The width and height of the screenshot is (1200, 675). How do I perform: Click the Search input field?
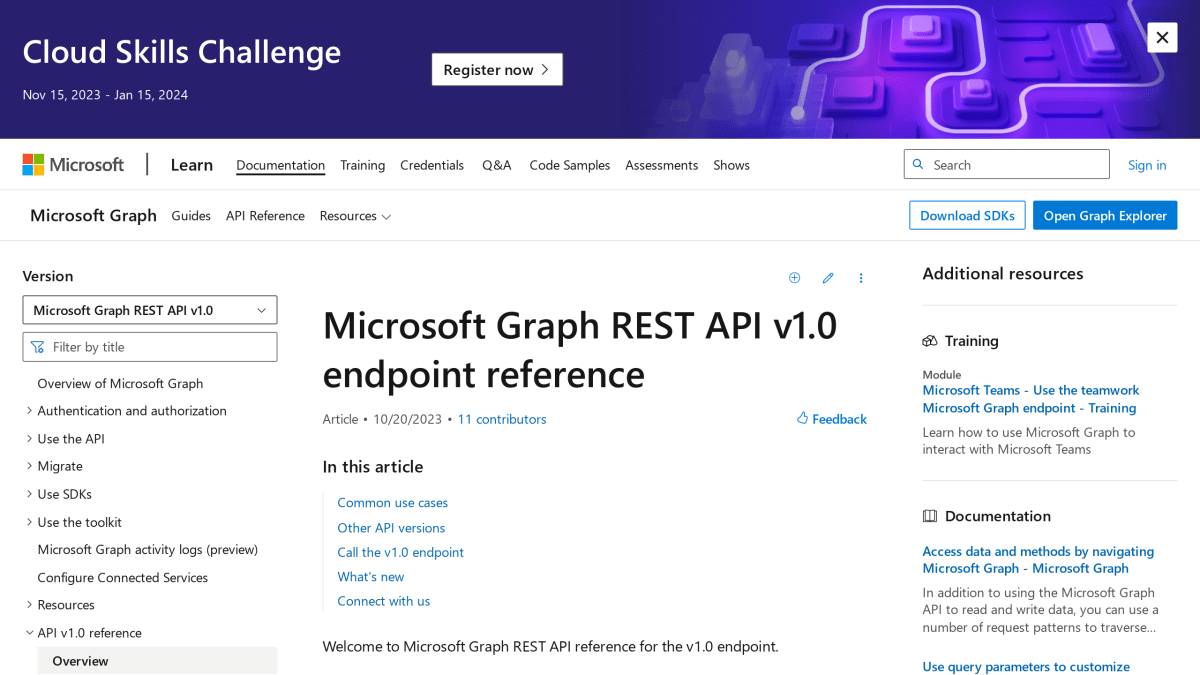tap(1006, 165)
